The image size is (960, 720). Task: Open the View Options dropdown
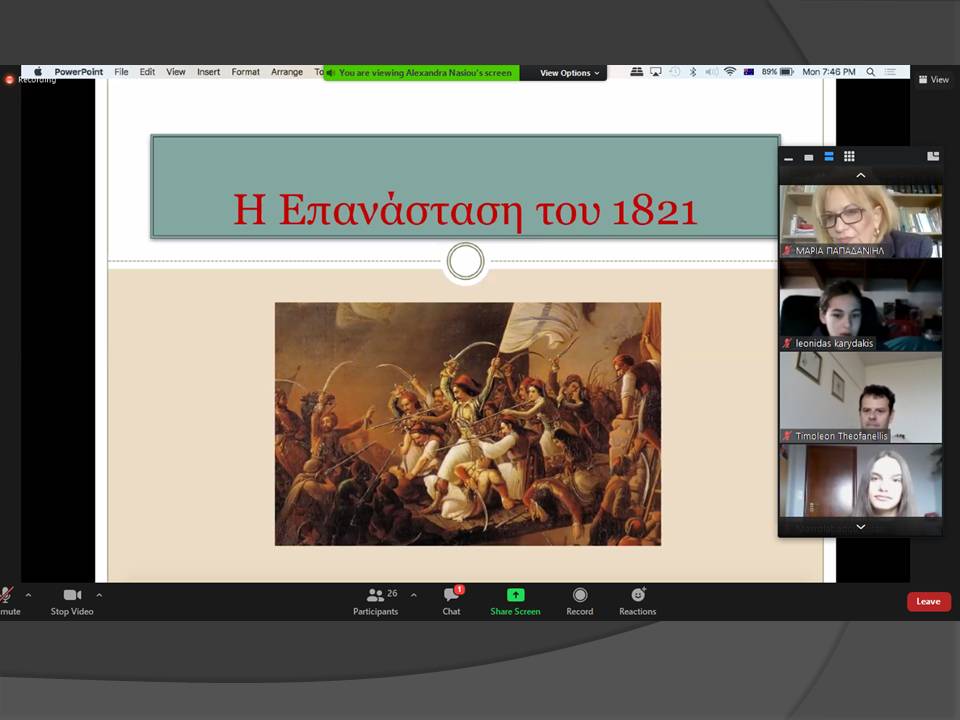click(x=569, y=73)
